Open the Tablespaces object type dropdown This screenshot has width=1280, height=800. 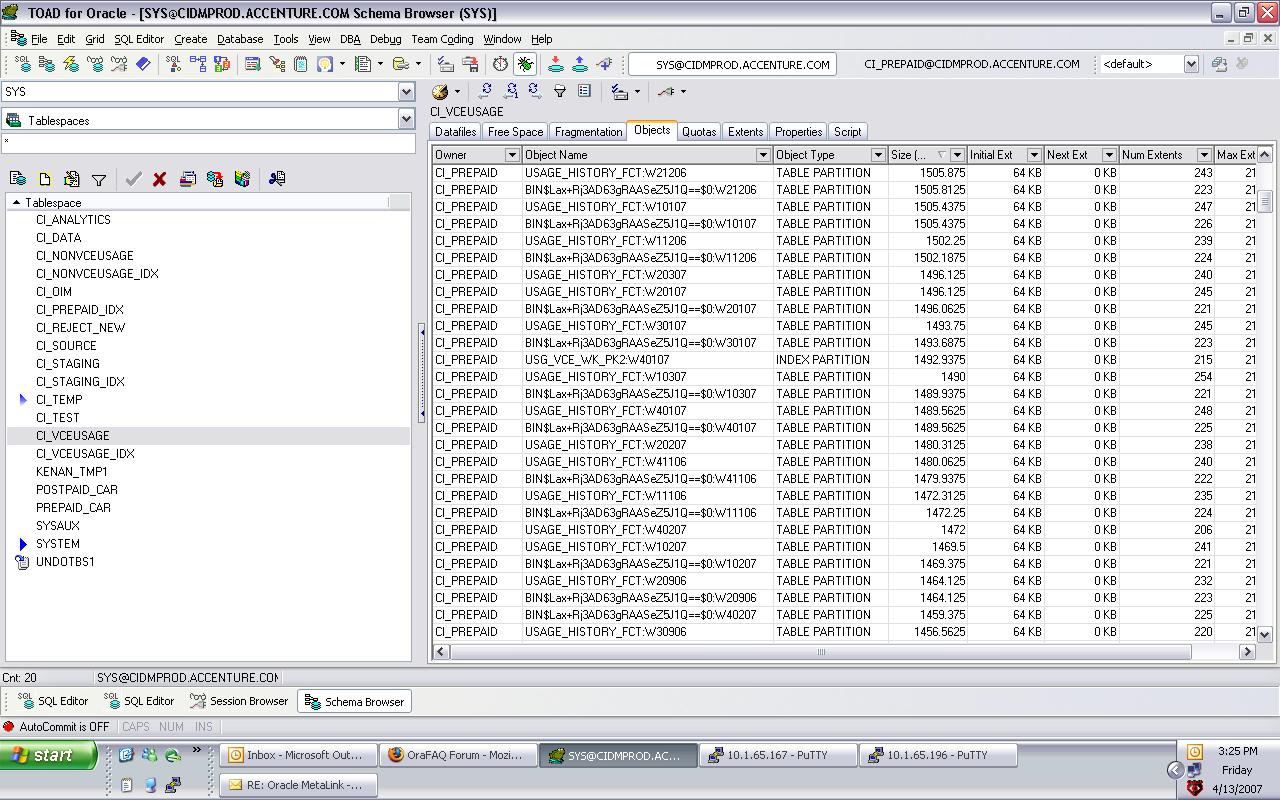tap(406, 119)
